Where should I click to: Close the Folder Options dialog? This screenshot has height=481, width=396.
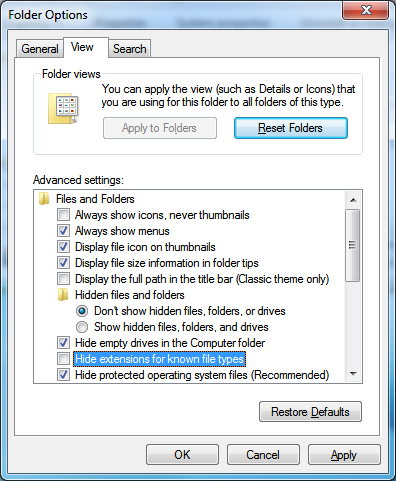pyautogui.click(x=365, y=10)
